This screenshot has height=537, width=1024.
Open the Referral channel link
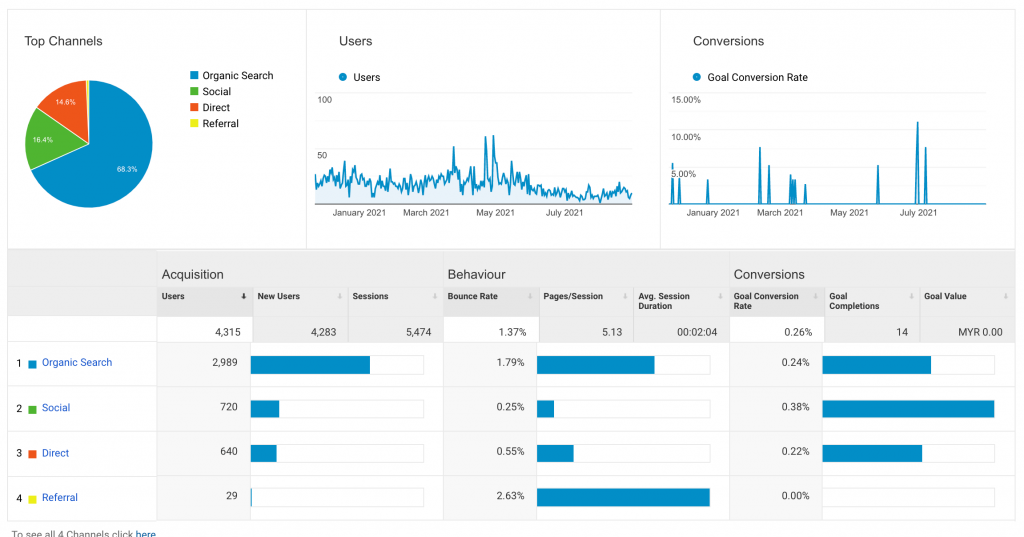(x=60, y=498)
